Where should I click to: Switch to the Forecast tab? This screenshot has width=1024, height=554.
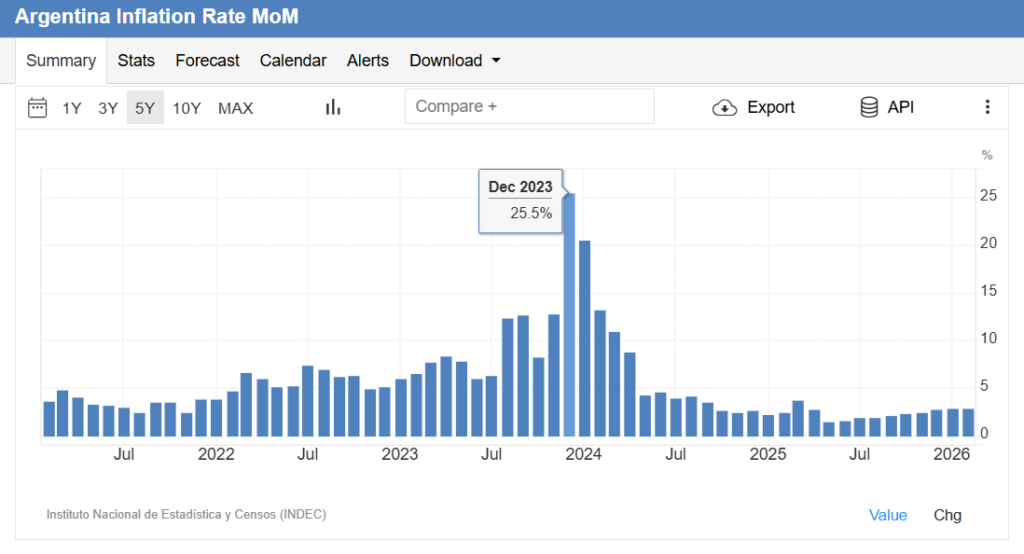pos(207,61)
